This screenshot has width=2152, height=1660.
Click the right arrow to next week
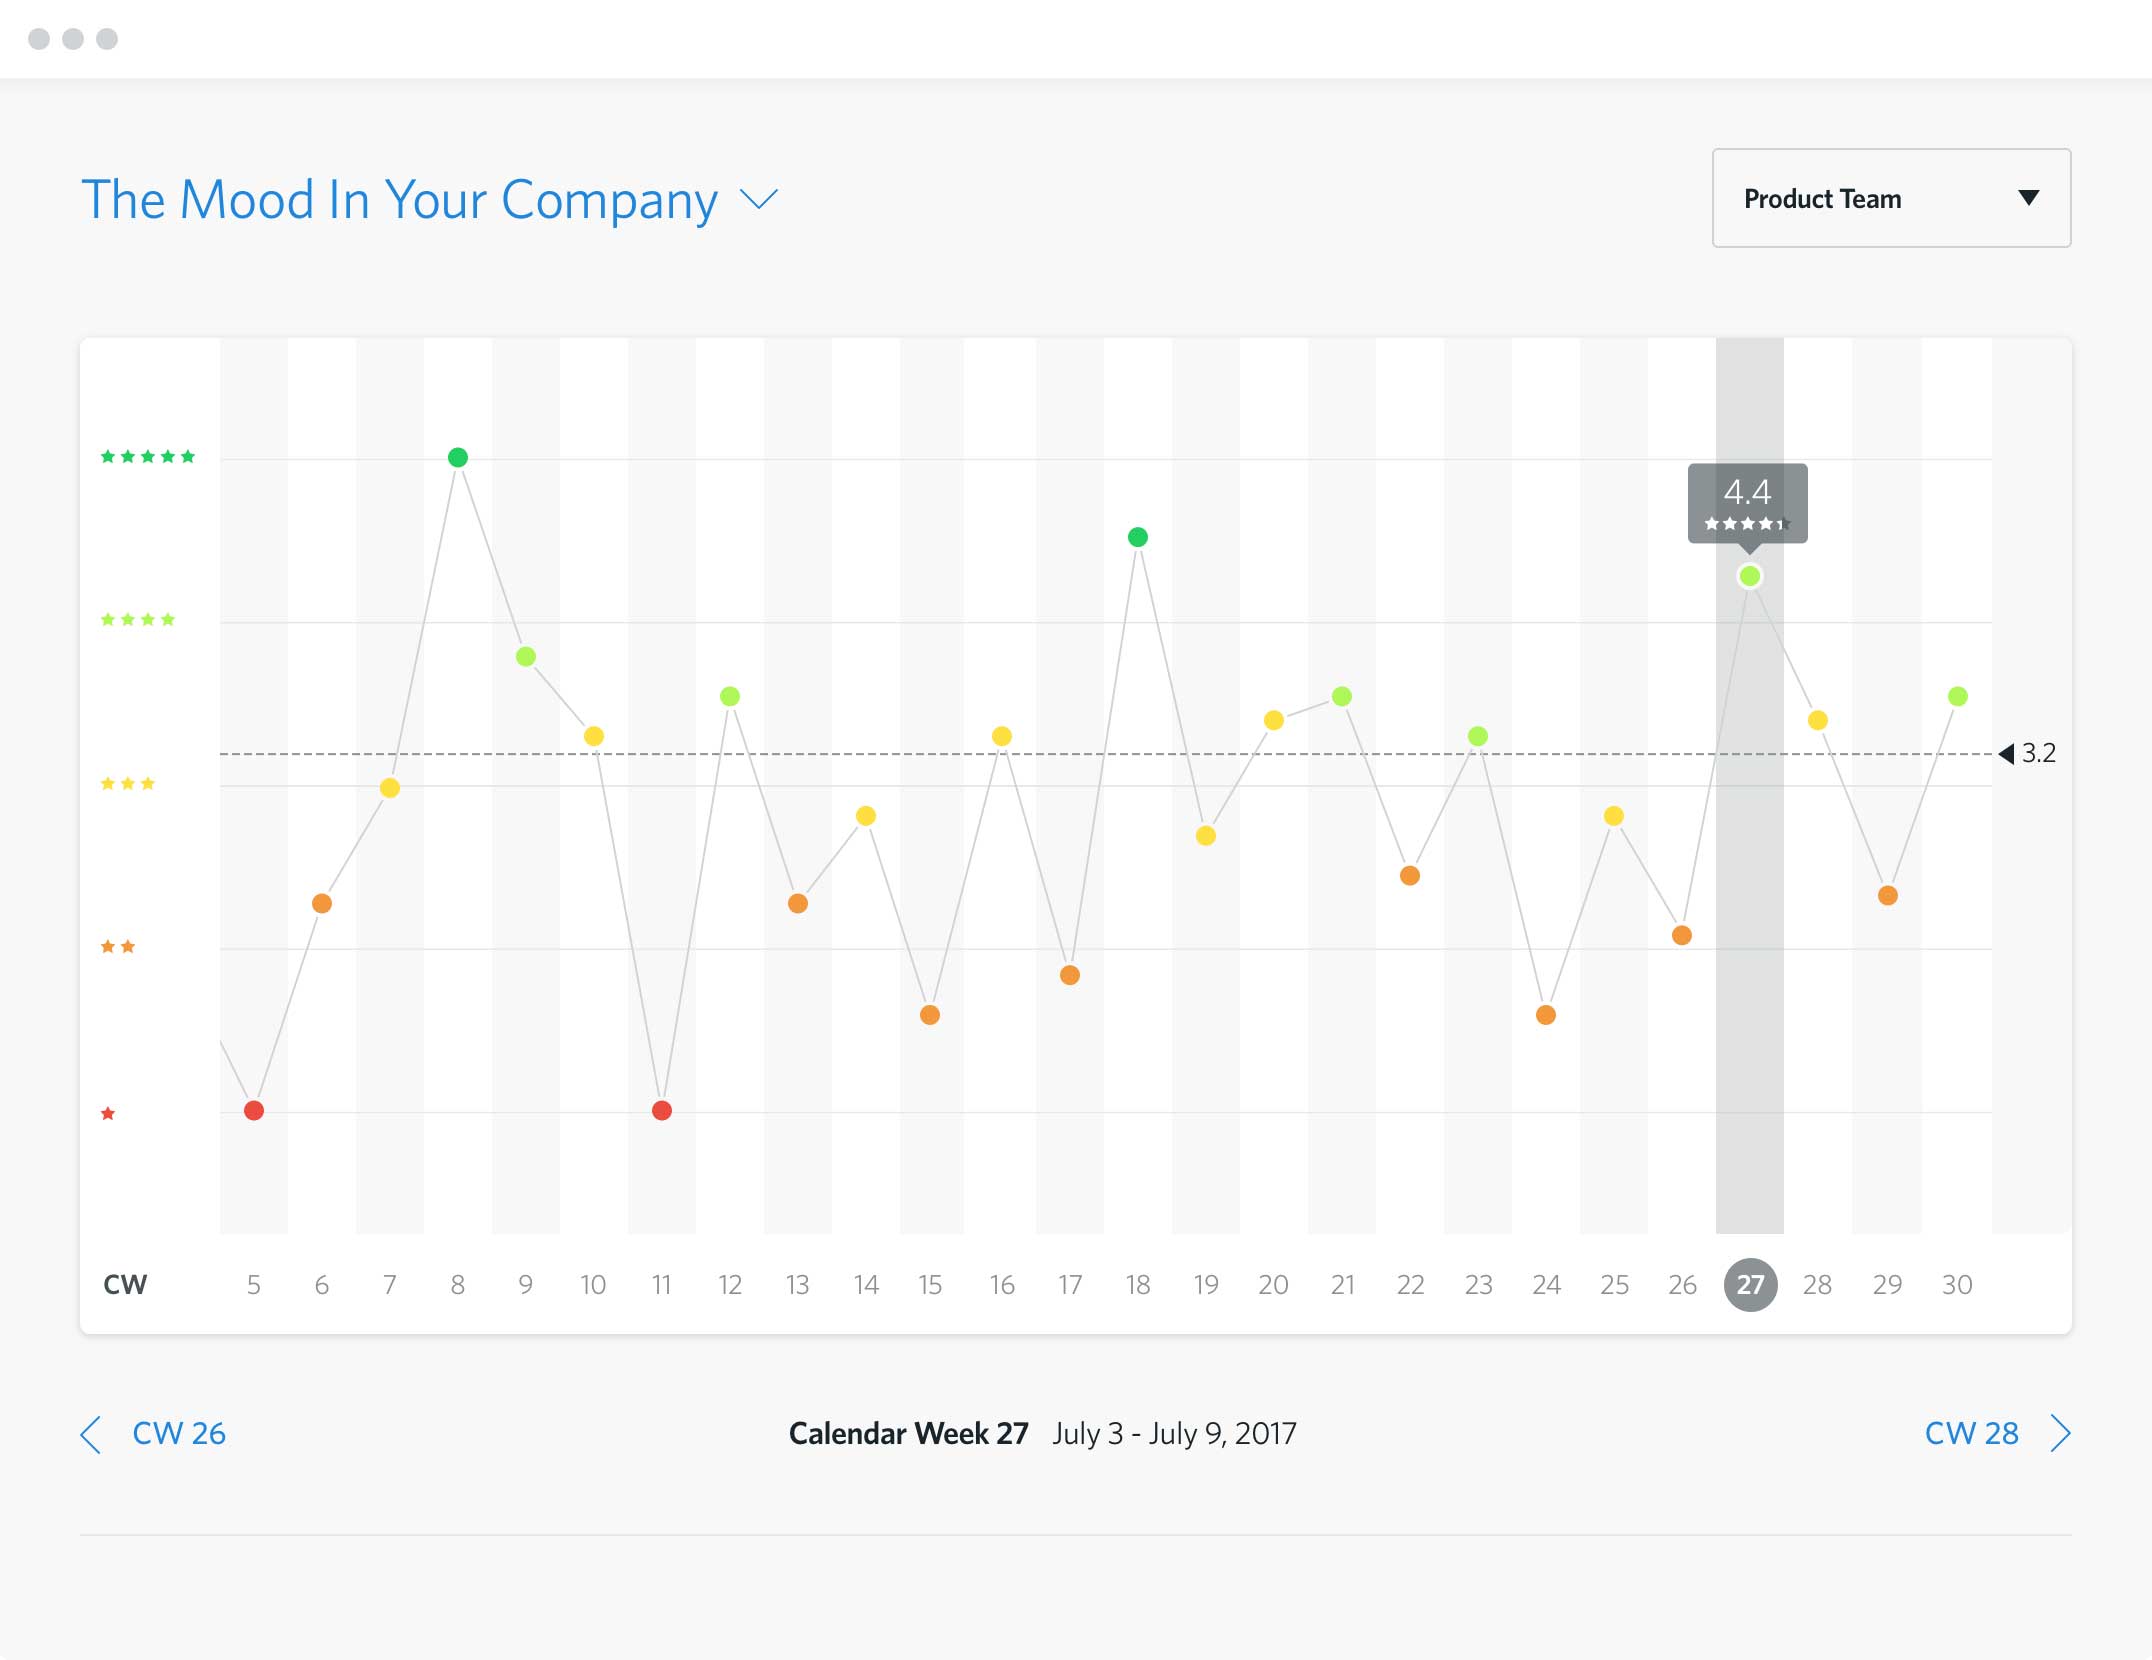[x=2060, y=1434]
